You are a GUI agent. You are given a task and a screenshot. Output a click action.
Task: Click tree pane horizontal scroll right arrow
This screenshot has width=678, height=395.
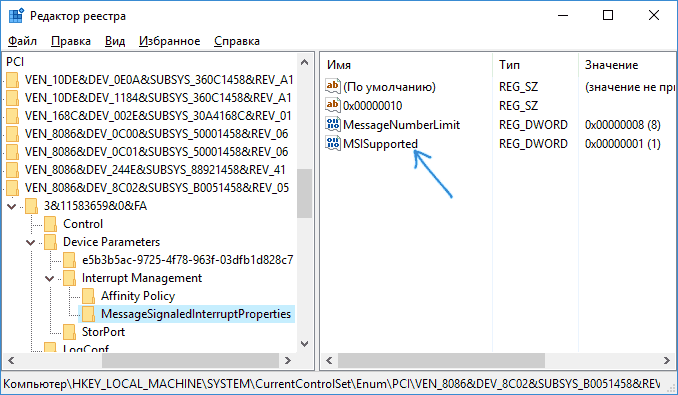(x=288, y=360)
